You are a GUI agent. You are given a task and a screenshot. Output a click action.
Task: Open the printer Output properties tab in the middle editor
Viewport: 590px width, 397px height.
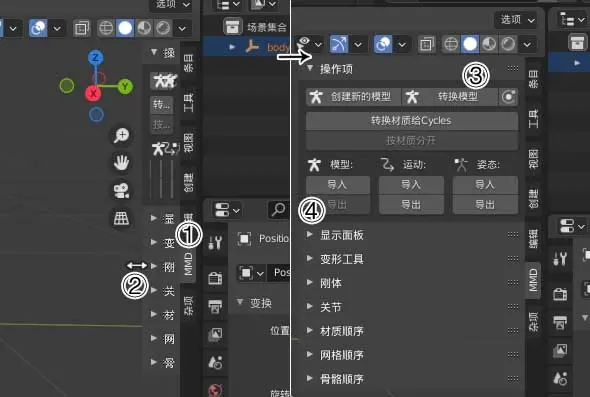pyautogui.click(x=215, y=306)
